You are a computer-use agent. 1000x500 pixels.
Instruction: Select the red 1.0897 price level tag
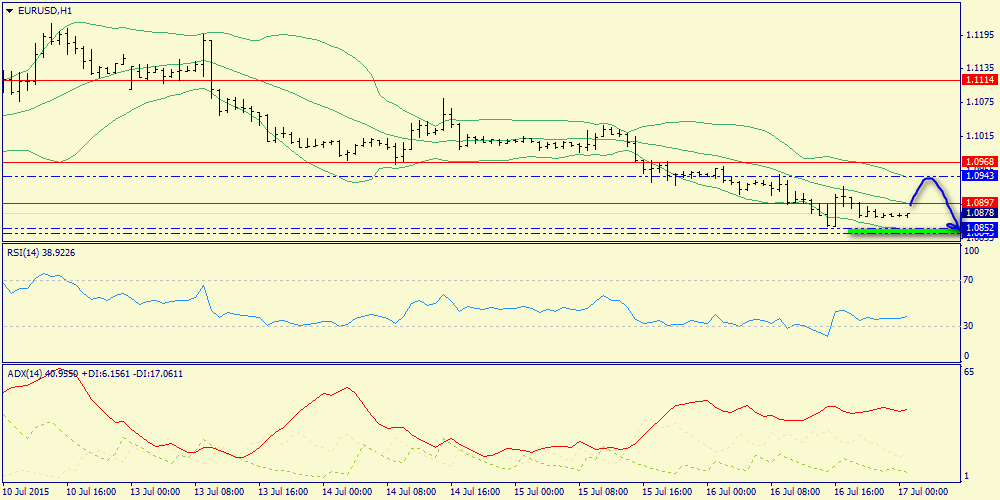point(978,202)
